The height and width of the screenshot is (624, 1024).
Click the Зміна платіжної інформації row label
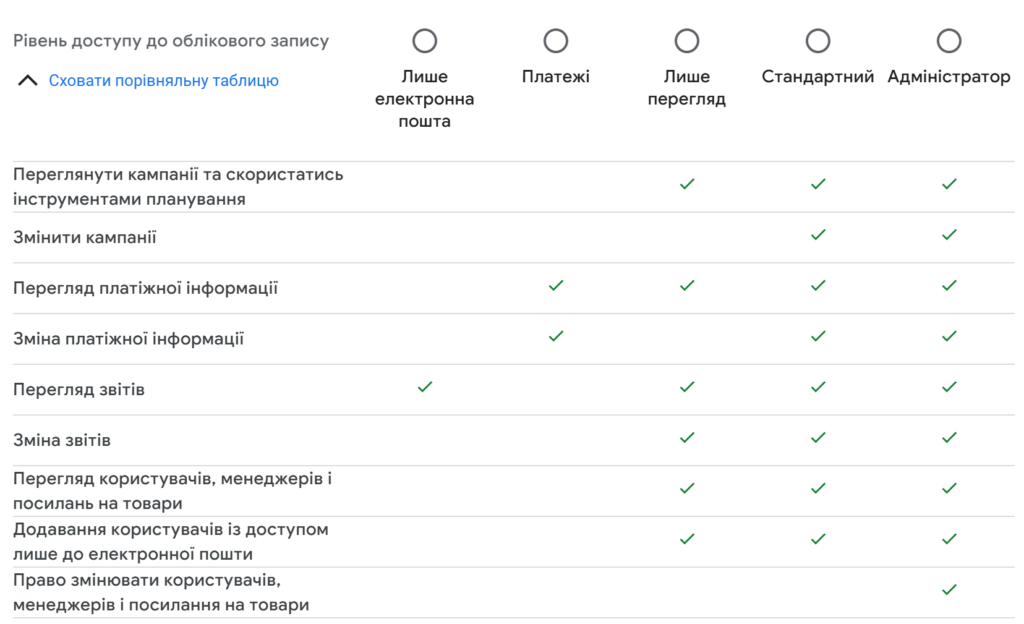pos(129,339)
